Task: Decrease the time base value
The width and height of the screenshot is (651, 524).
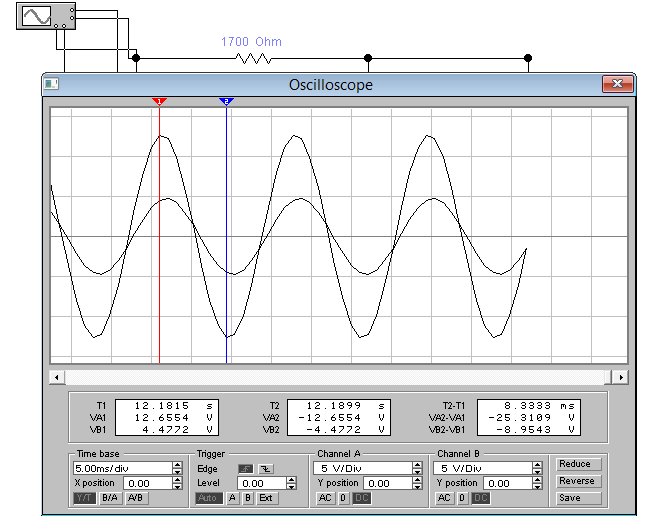Action: click(x=177, y=472)
